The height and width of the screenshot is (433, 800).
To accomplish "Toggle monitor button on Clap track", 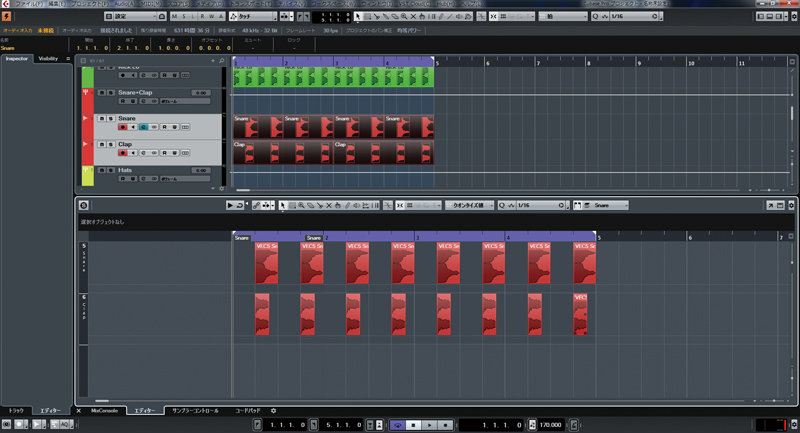I will coord(133,153).
